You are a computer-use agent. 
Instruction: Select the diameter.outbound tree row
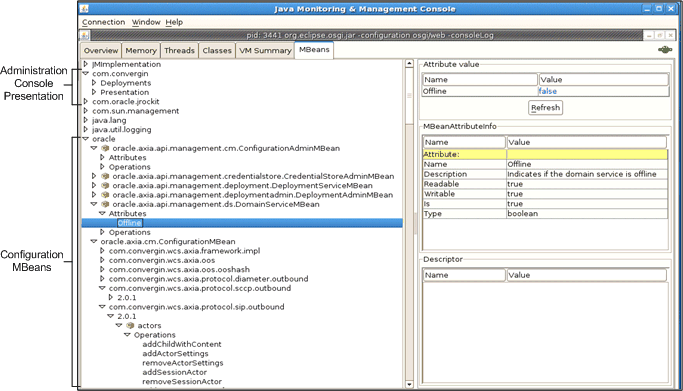[x=208, y=279]
